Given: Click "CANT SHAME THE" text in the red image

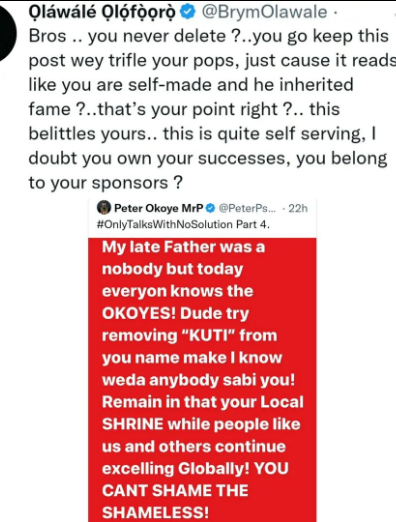Looking at the screenshot, I should pos(175,491).
